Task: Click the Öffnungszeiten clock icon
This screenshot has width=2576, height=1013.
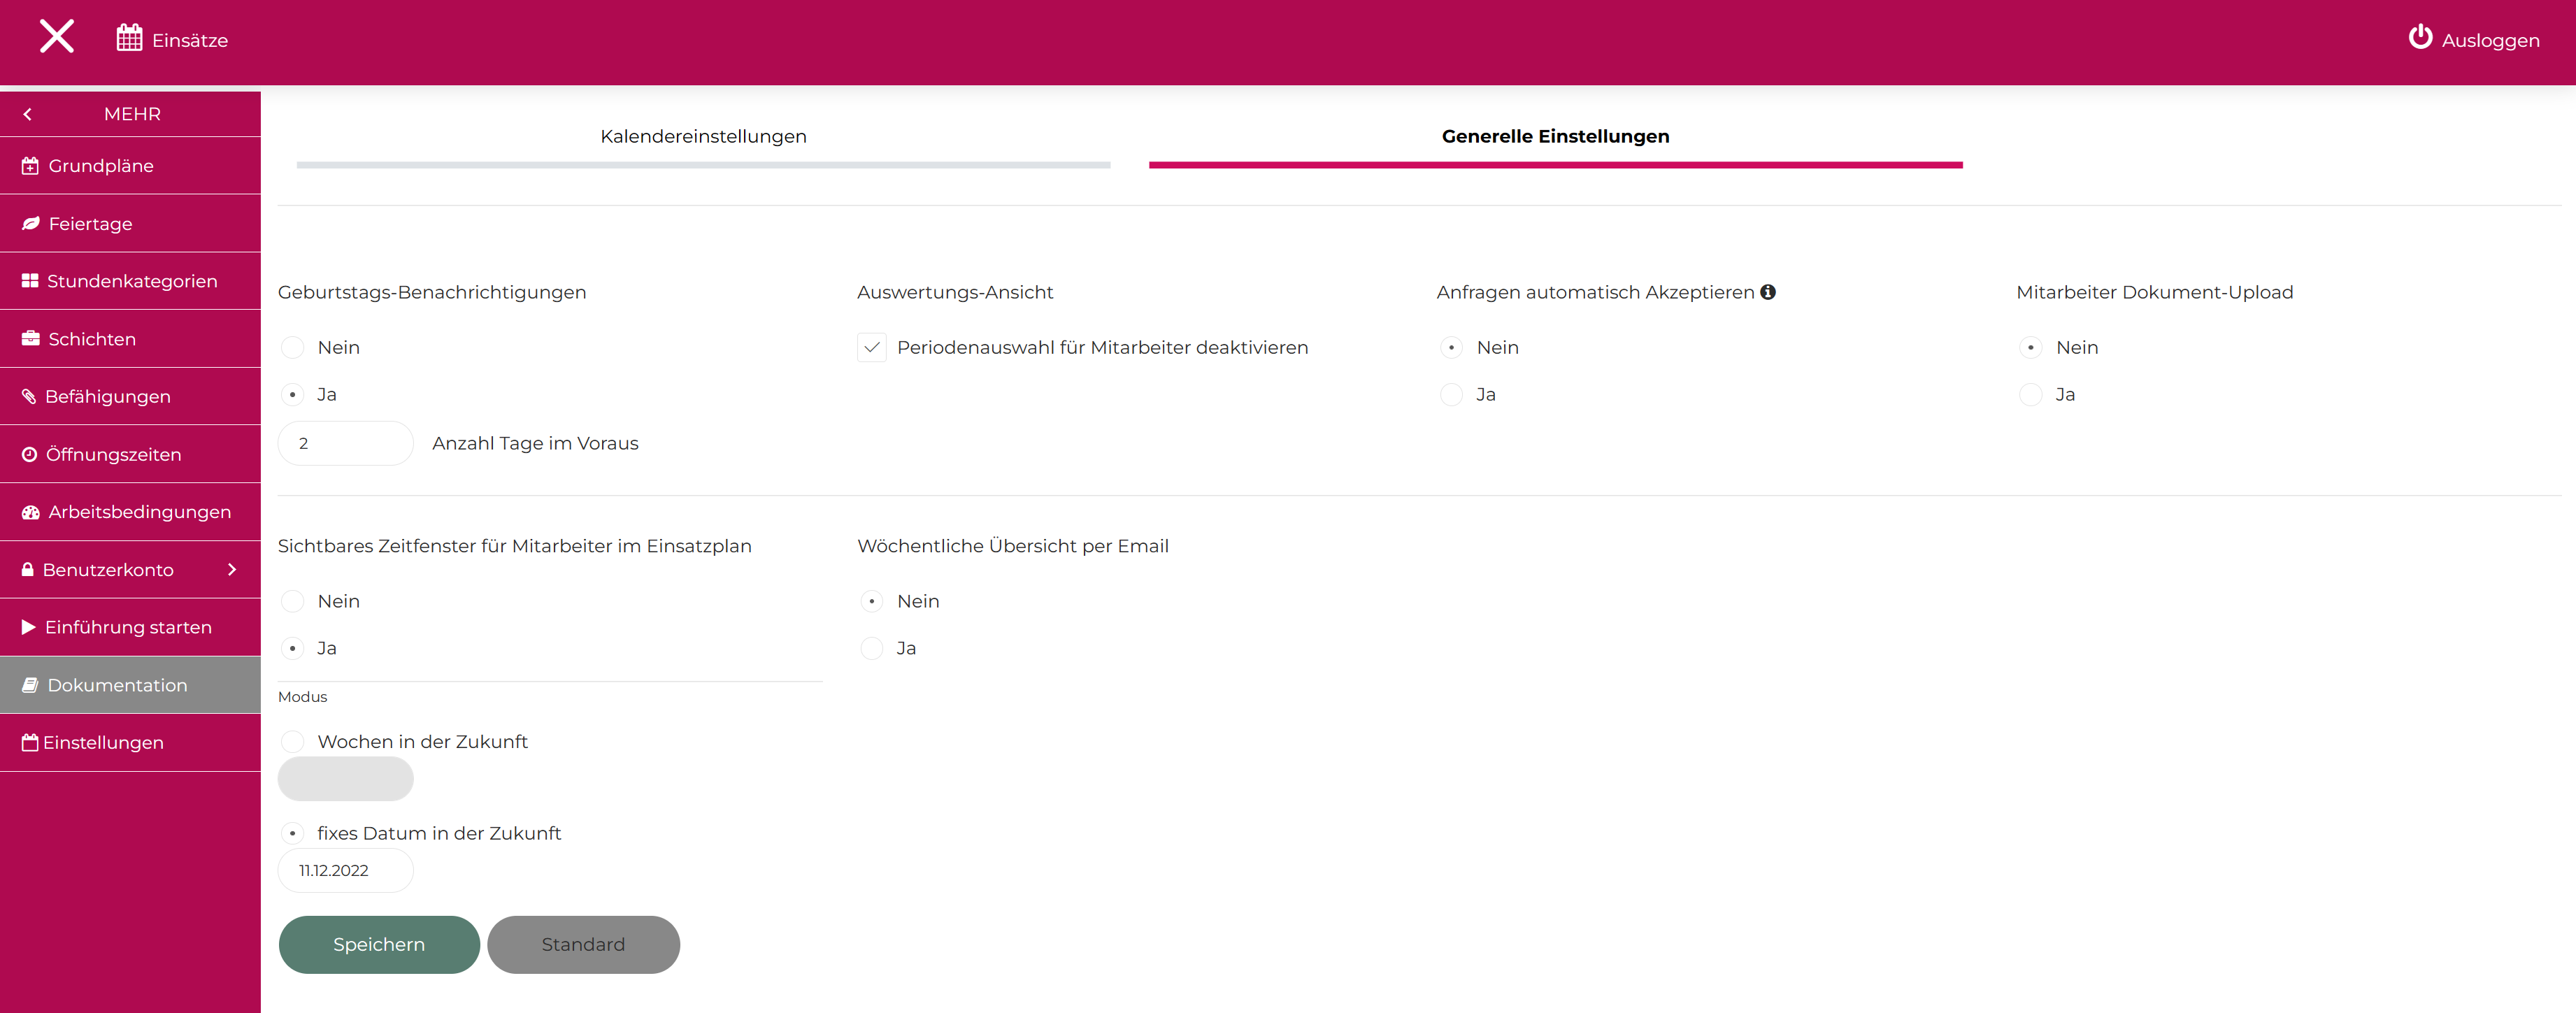Action: tap(30, 455)
